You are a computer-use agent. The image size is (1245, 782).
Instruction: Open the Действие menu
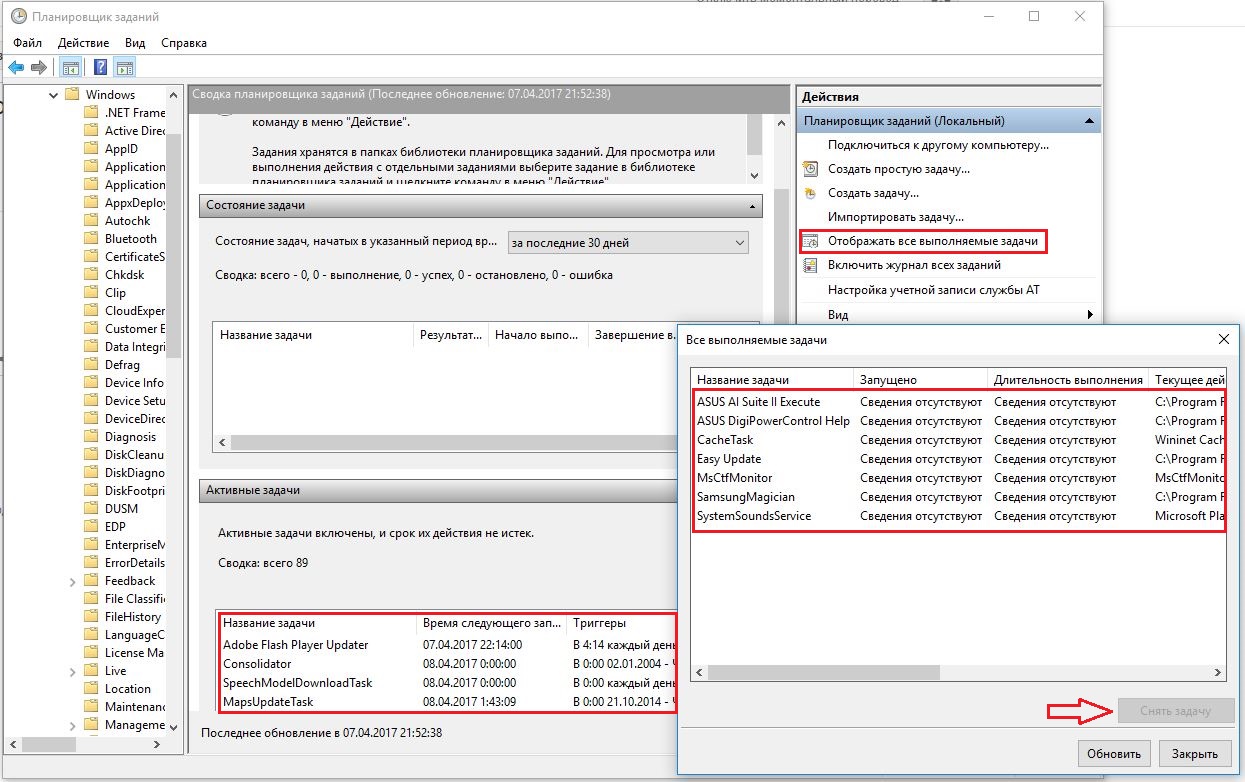pyautogui.click(x=83, y=43)
